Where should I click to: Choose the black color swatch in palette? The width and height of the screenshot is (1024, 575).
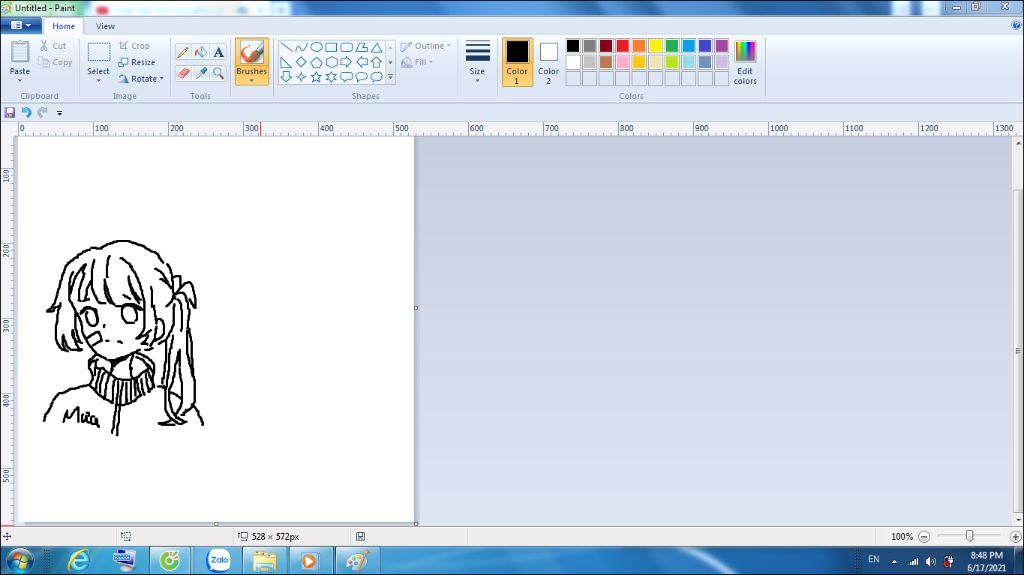[573, 46]
